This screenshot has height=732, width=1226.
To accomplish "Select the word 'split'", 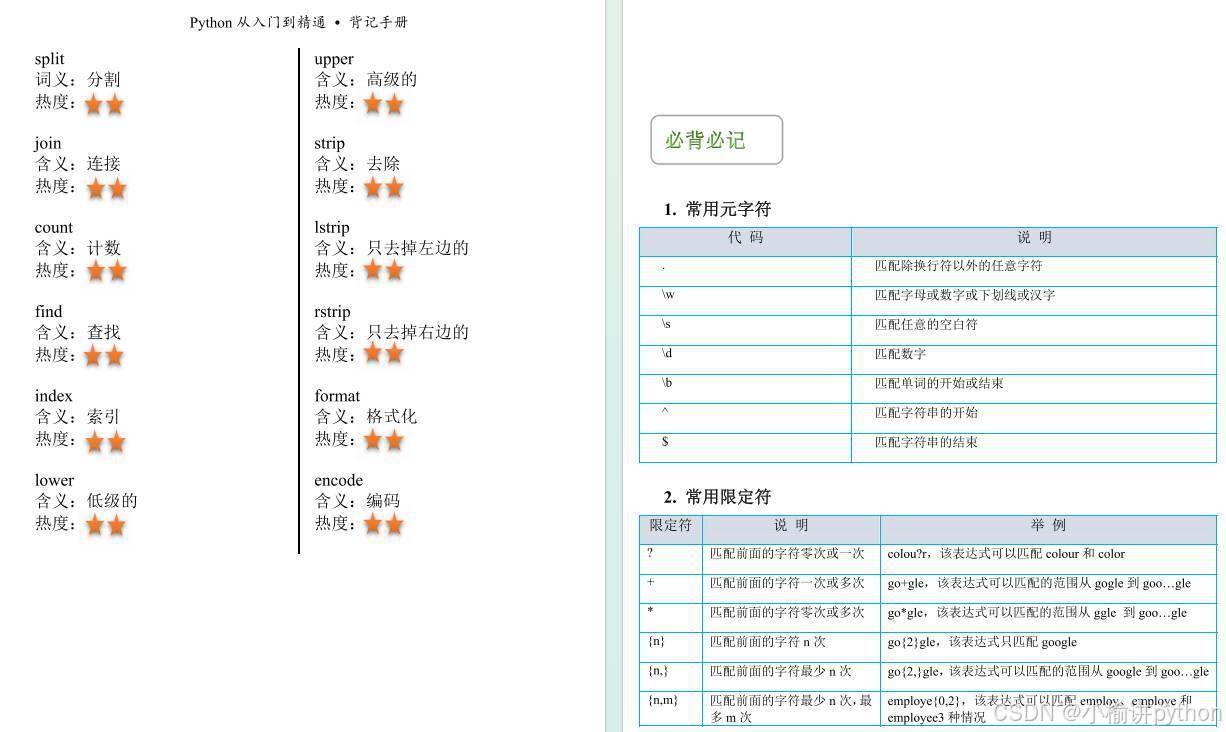I will point(49,59).
